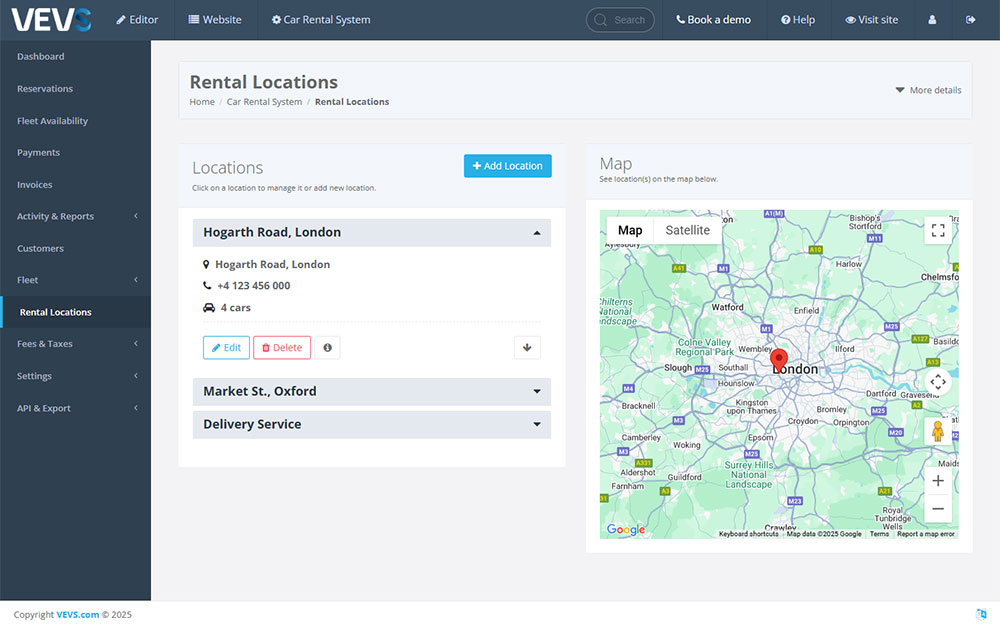This screenshot has height=626, width=1000.
Task: Click the Search field in top bar
Action: point(621,20)
